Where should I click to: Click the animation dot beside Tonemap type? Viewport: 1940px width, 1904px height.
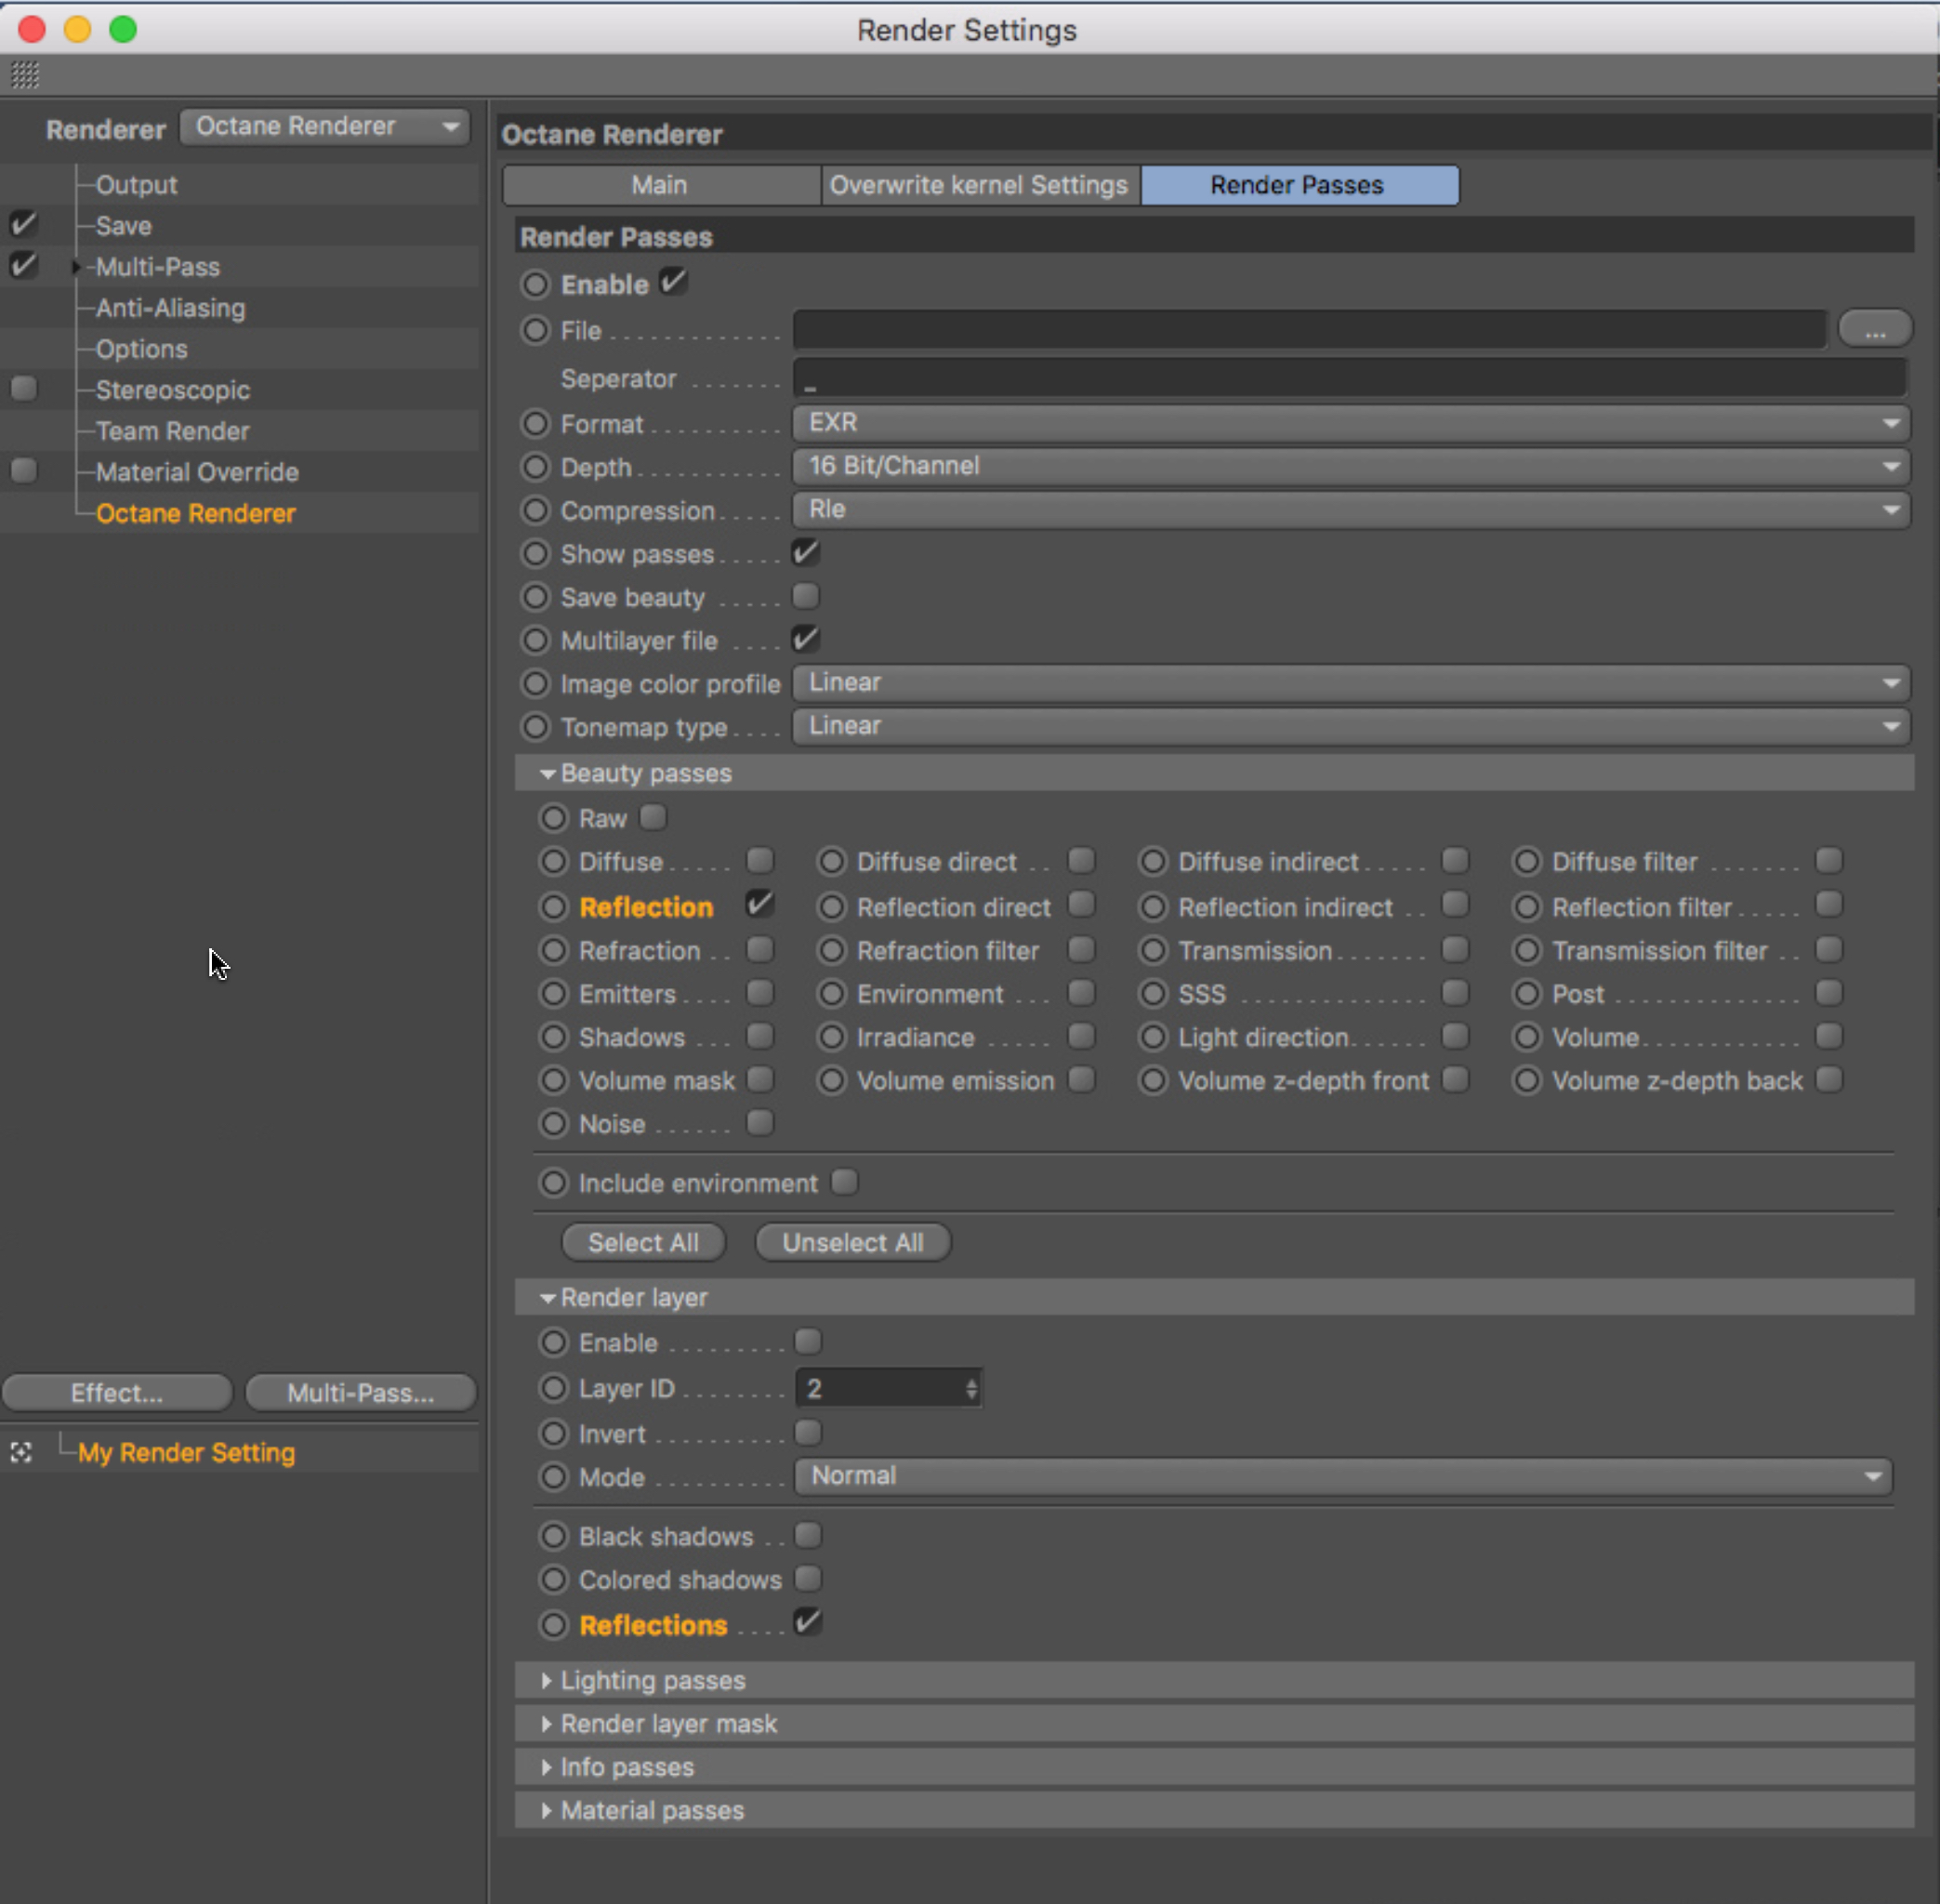536,727
